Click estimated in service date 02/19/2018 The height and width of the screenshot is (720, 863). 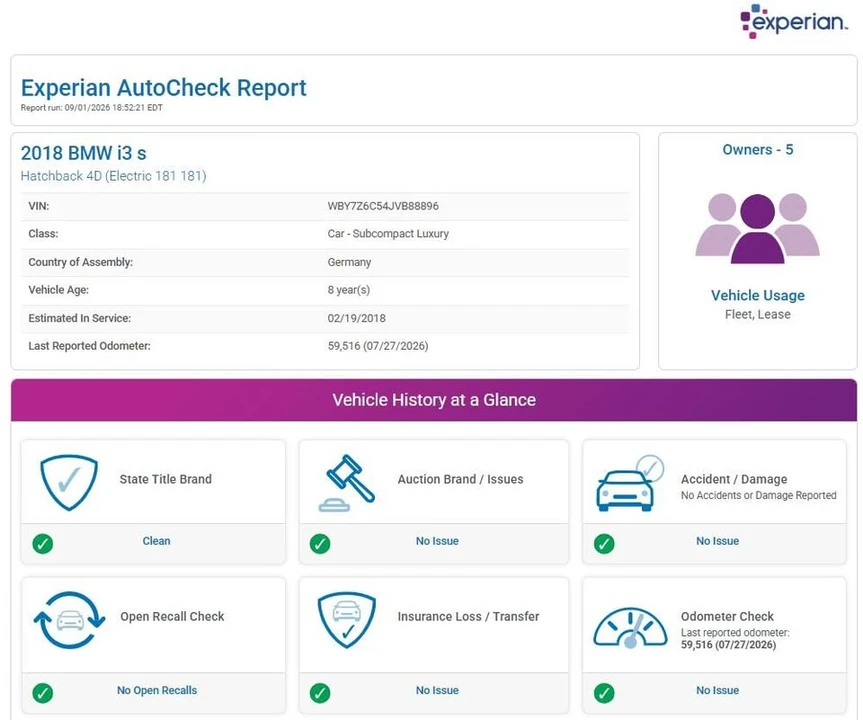pyautogui.click(x=357, y=318)
